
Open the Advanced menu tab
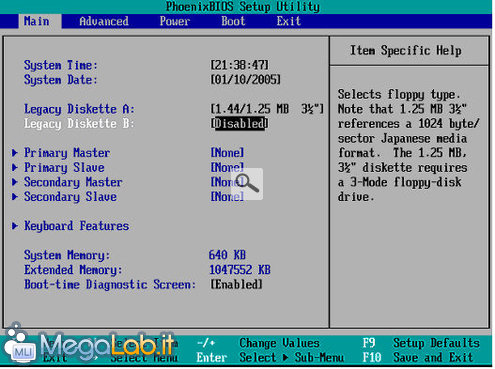tap(104, 21)
